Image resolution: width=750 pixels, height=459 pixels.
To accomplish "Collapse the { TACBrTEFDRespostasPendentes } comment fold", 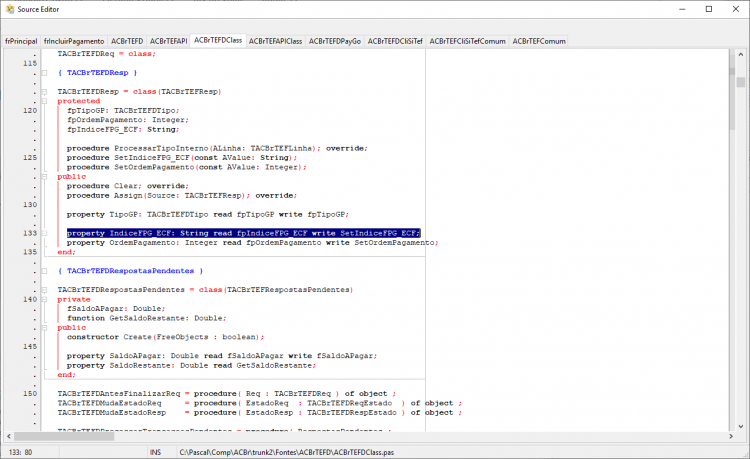I will [x=44, y=271].
